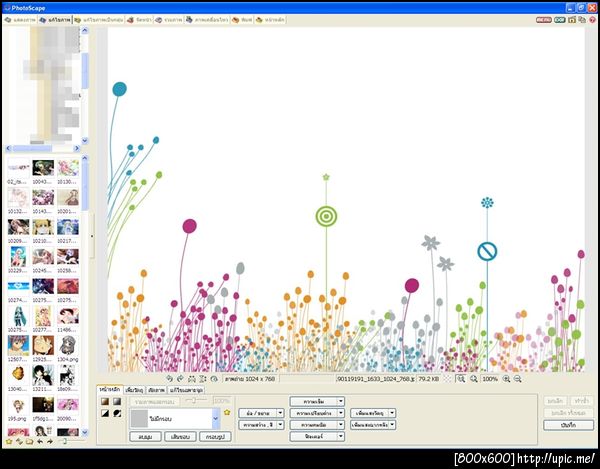Open the Auto Level dropdown arrow, top row

pyautogui.click(x=341, y=401)
